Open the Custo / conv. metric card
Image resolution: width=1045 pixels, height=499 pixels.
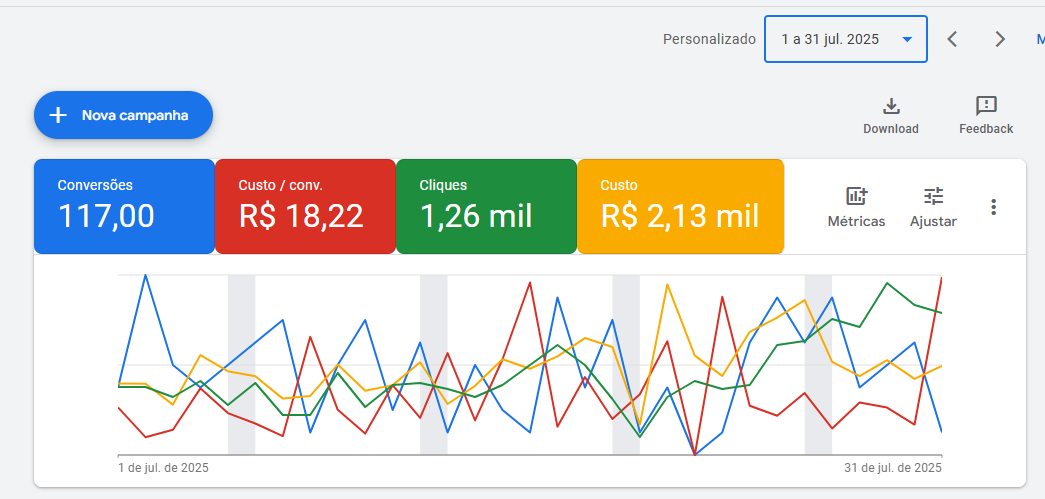click(305, 206)
